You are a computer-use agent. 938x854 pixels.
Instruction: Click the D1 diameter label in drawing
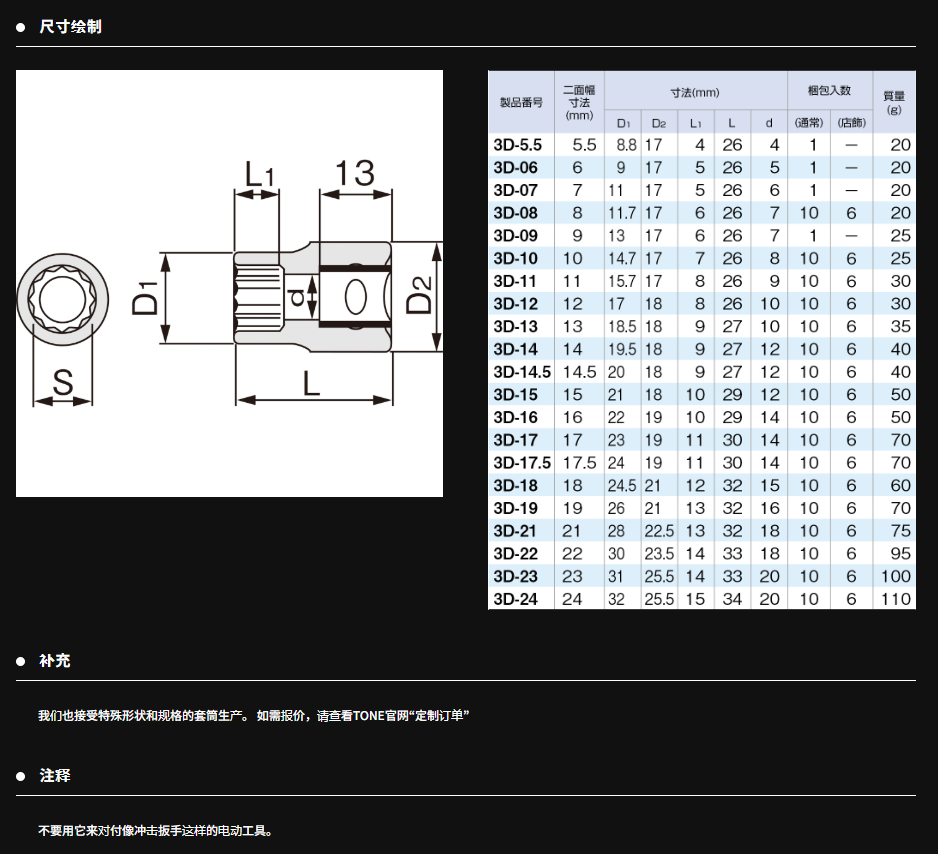click(147, 299)
